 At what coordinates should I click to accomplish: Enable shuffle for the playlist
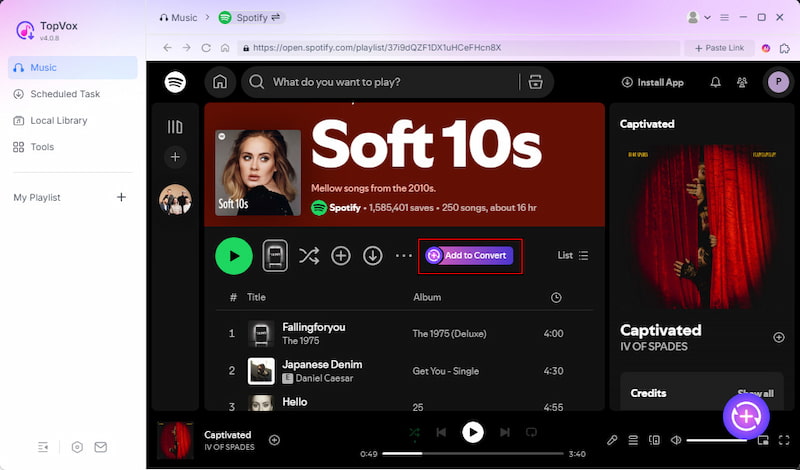309,255
